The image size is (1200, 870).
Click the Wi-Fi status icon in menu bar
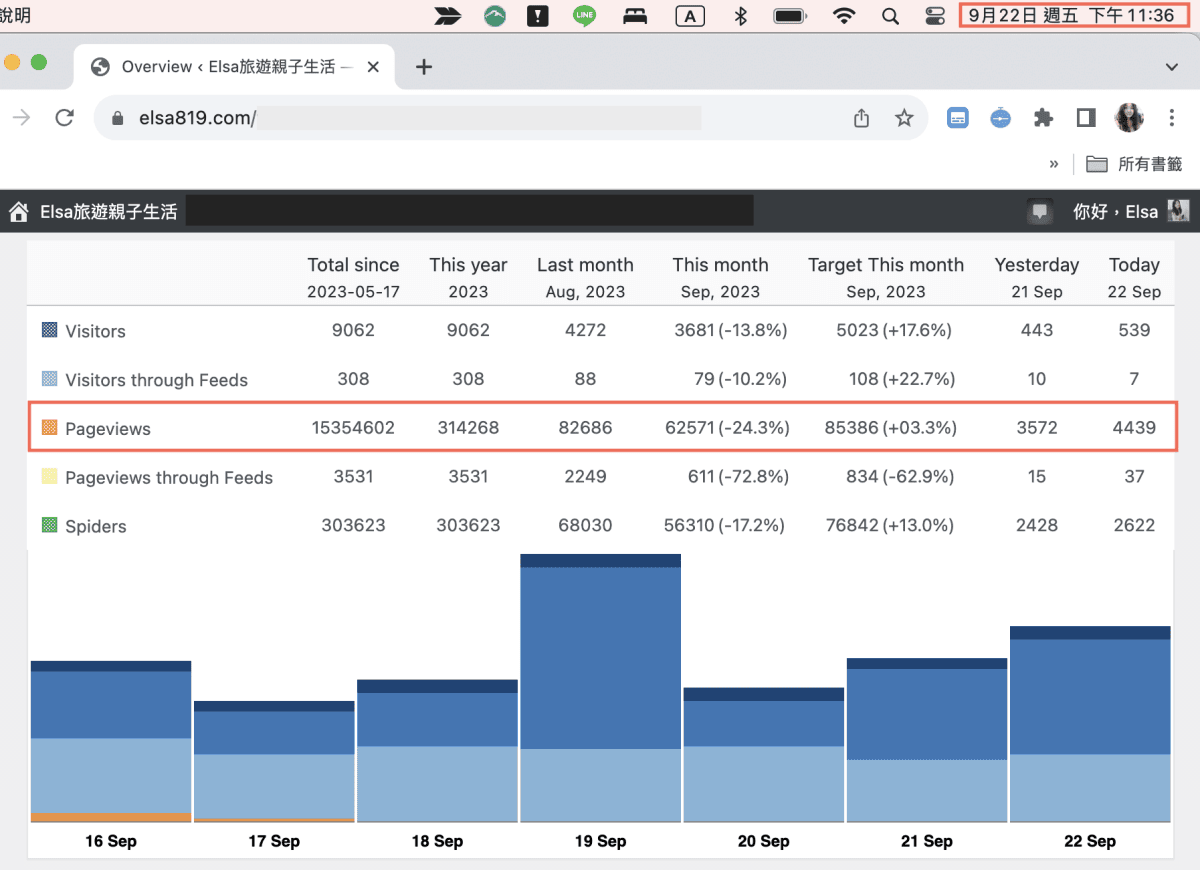coord(844,16)
